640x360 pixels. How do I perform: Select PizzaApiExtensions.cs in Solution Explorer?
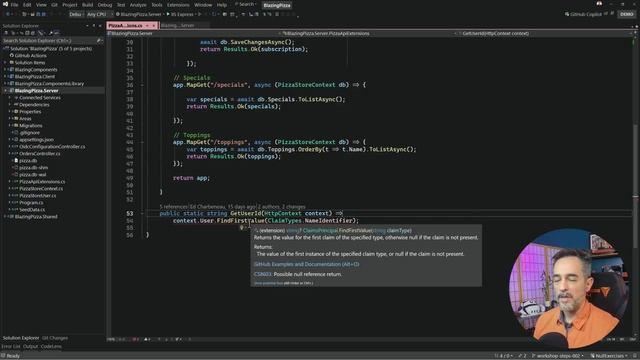tap(42, 181)
